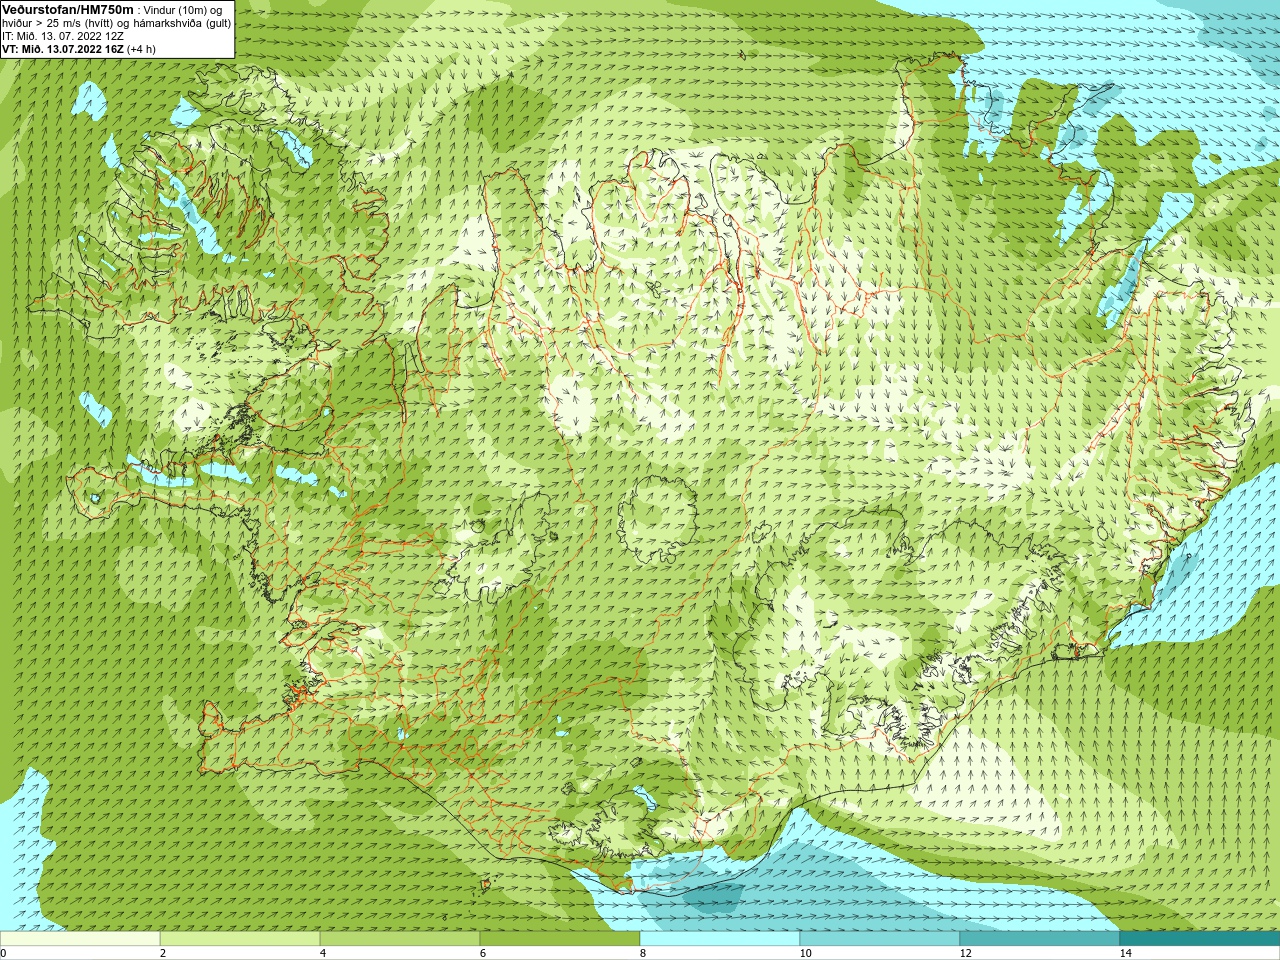Click the scale label '0'
Viewport: 1280px width, 960px height.
coord(3,953)
